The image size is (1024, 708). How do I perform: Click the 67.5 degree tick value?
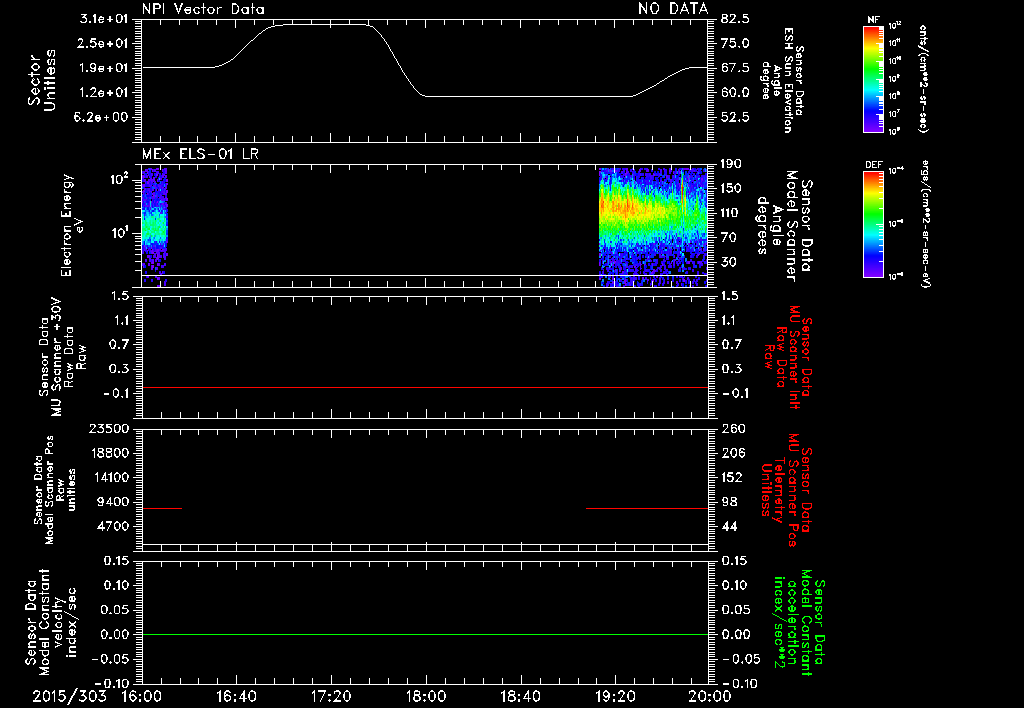735,68
